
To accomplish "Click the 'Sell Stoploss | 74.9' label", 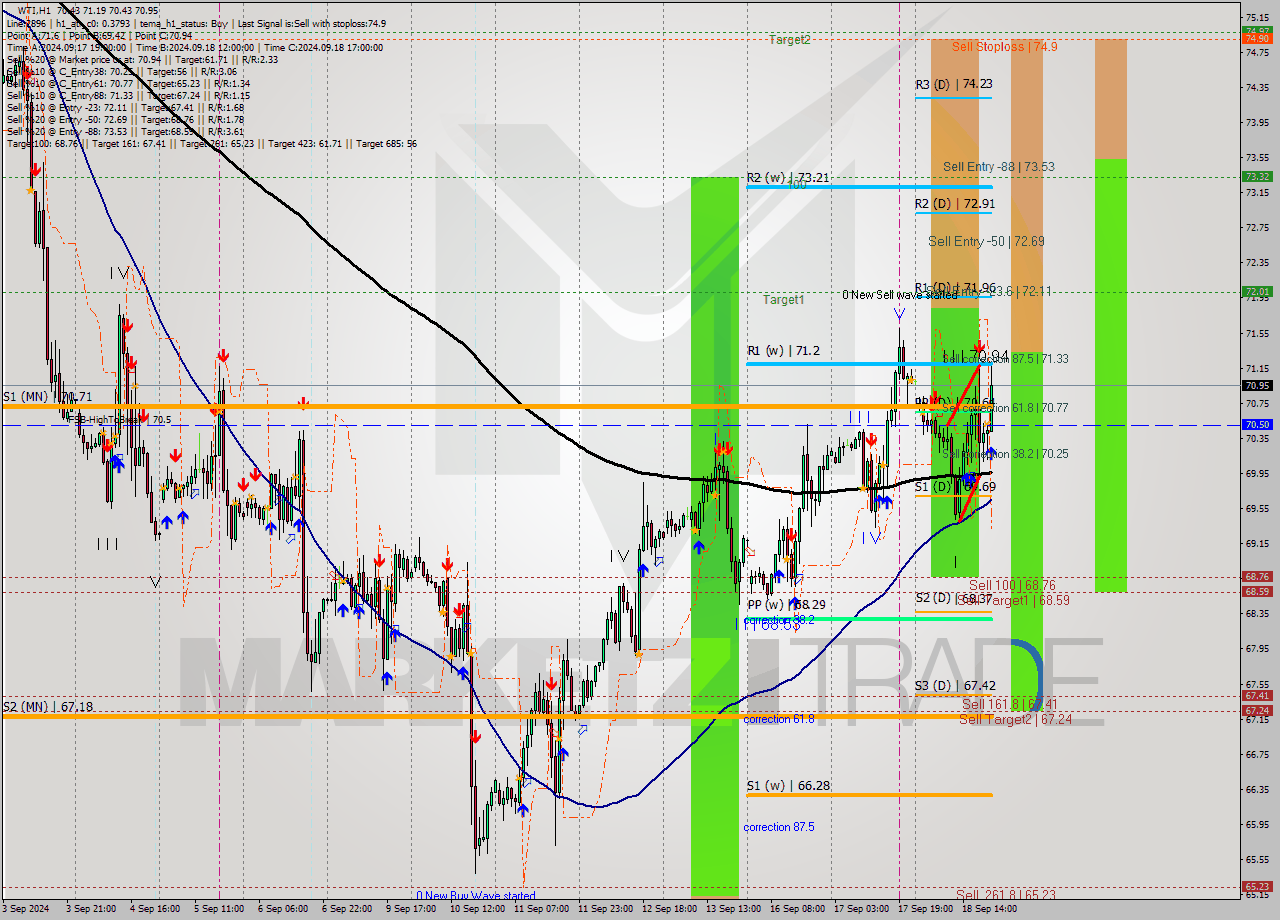I will click(x=1004, y=46).
